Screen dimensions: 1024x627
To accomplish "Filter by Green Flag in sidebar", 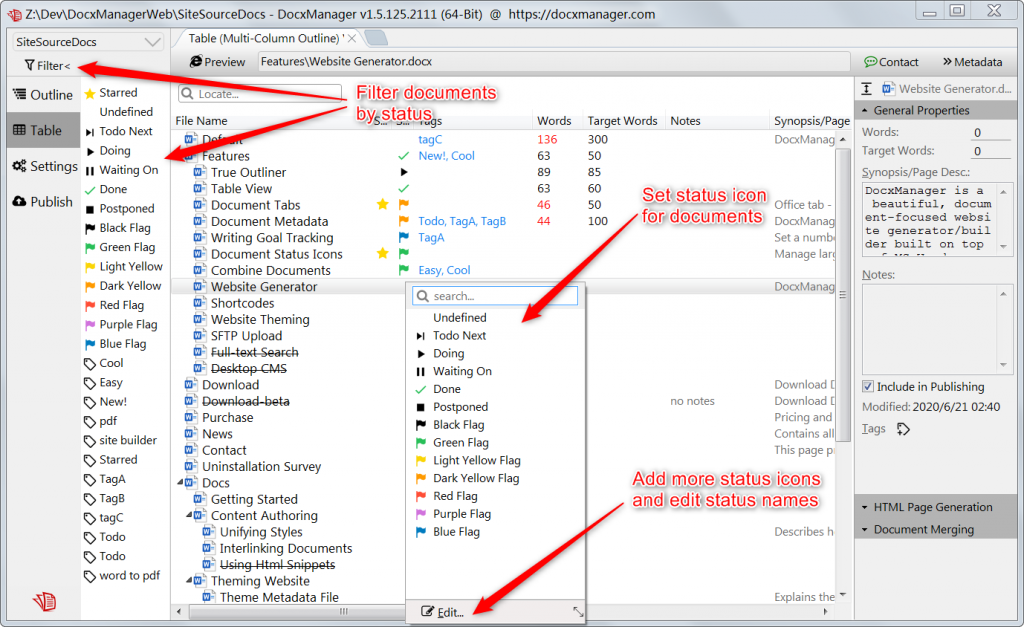I will point(120,247).
